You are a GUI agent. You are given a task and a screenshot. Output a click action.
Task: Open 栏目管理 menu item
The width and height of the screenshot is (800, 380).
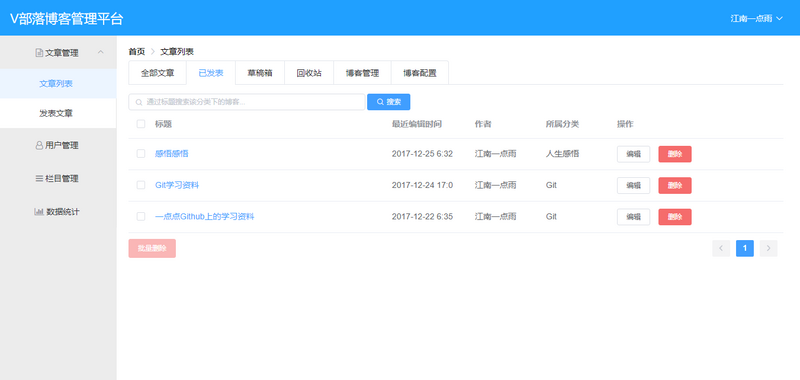point(58,179)
